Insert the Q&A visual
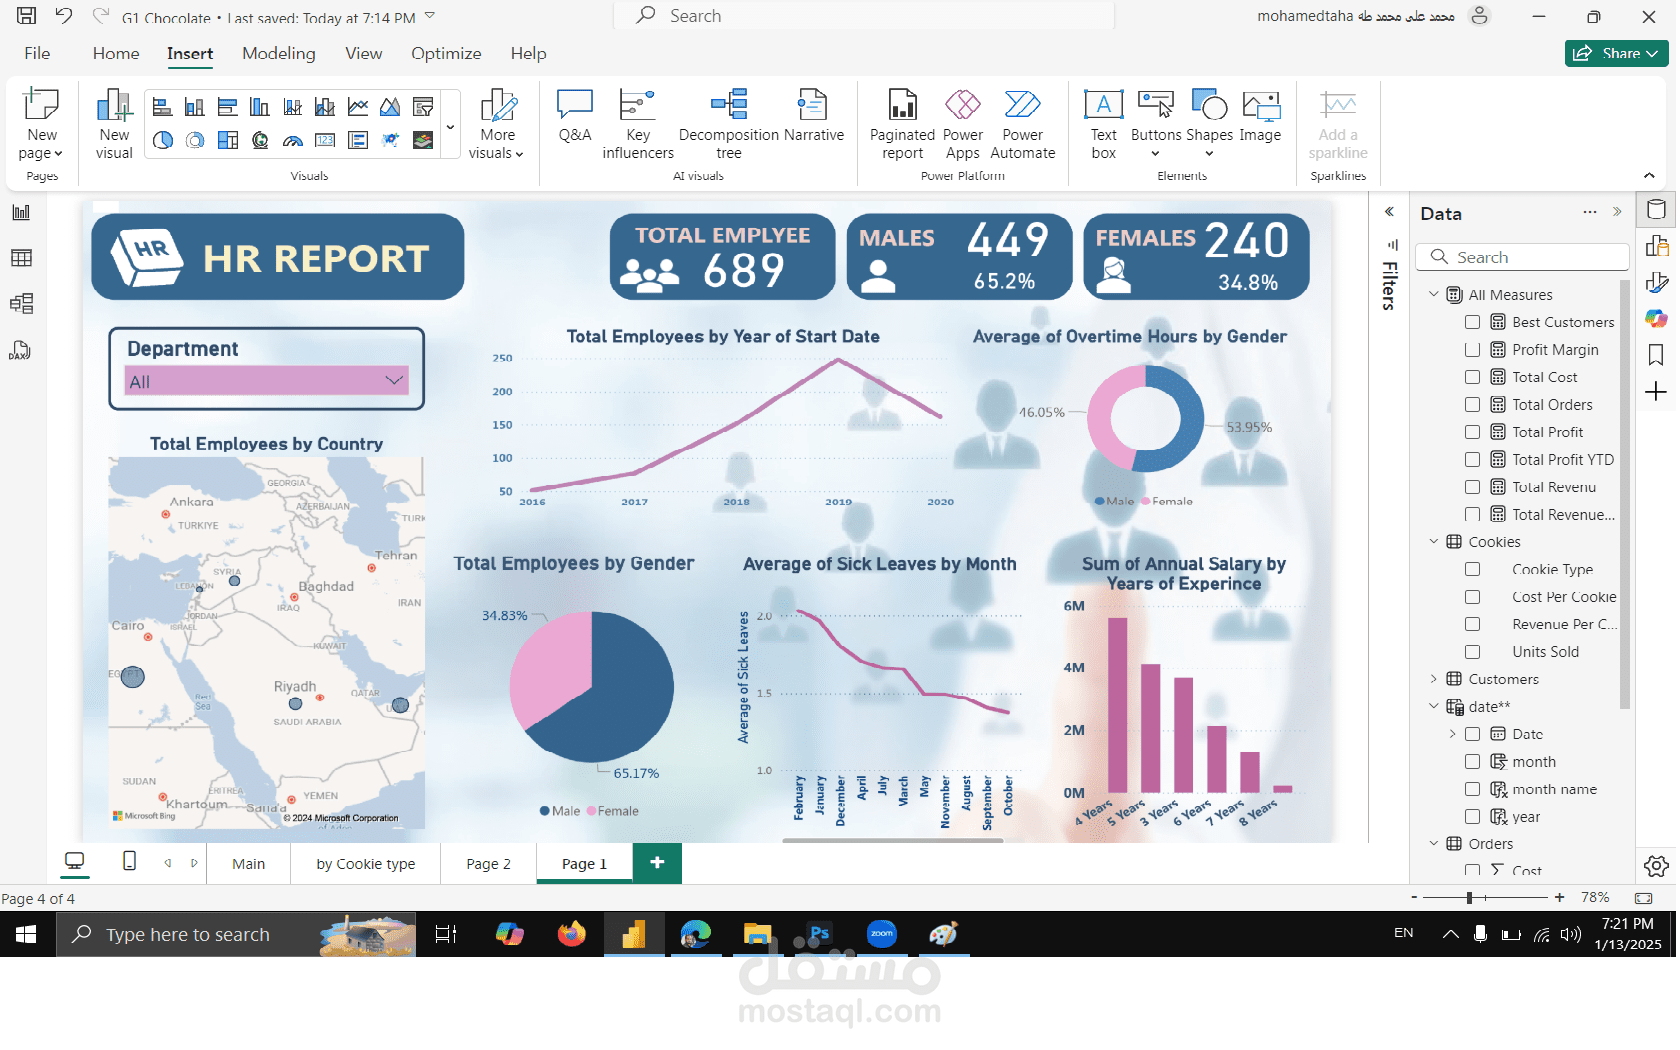1680x1050 pixels. click(x=575, y=116)
